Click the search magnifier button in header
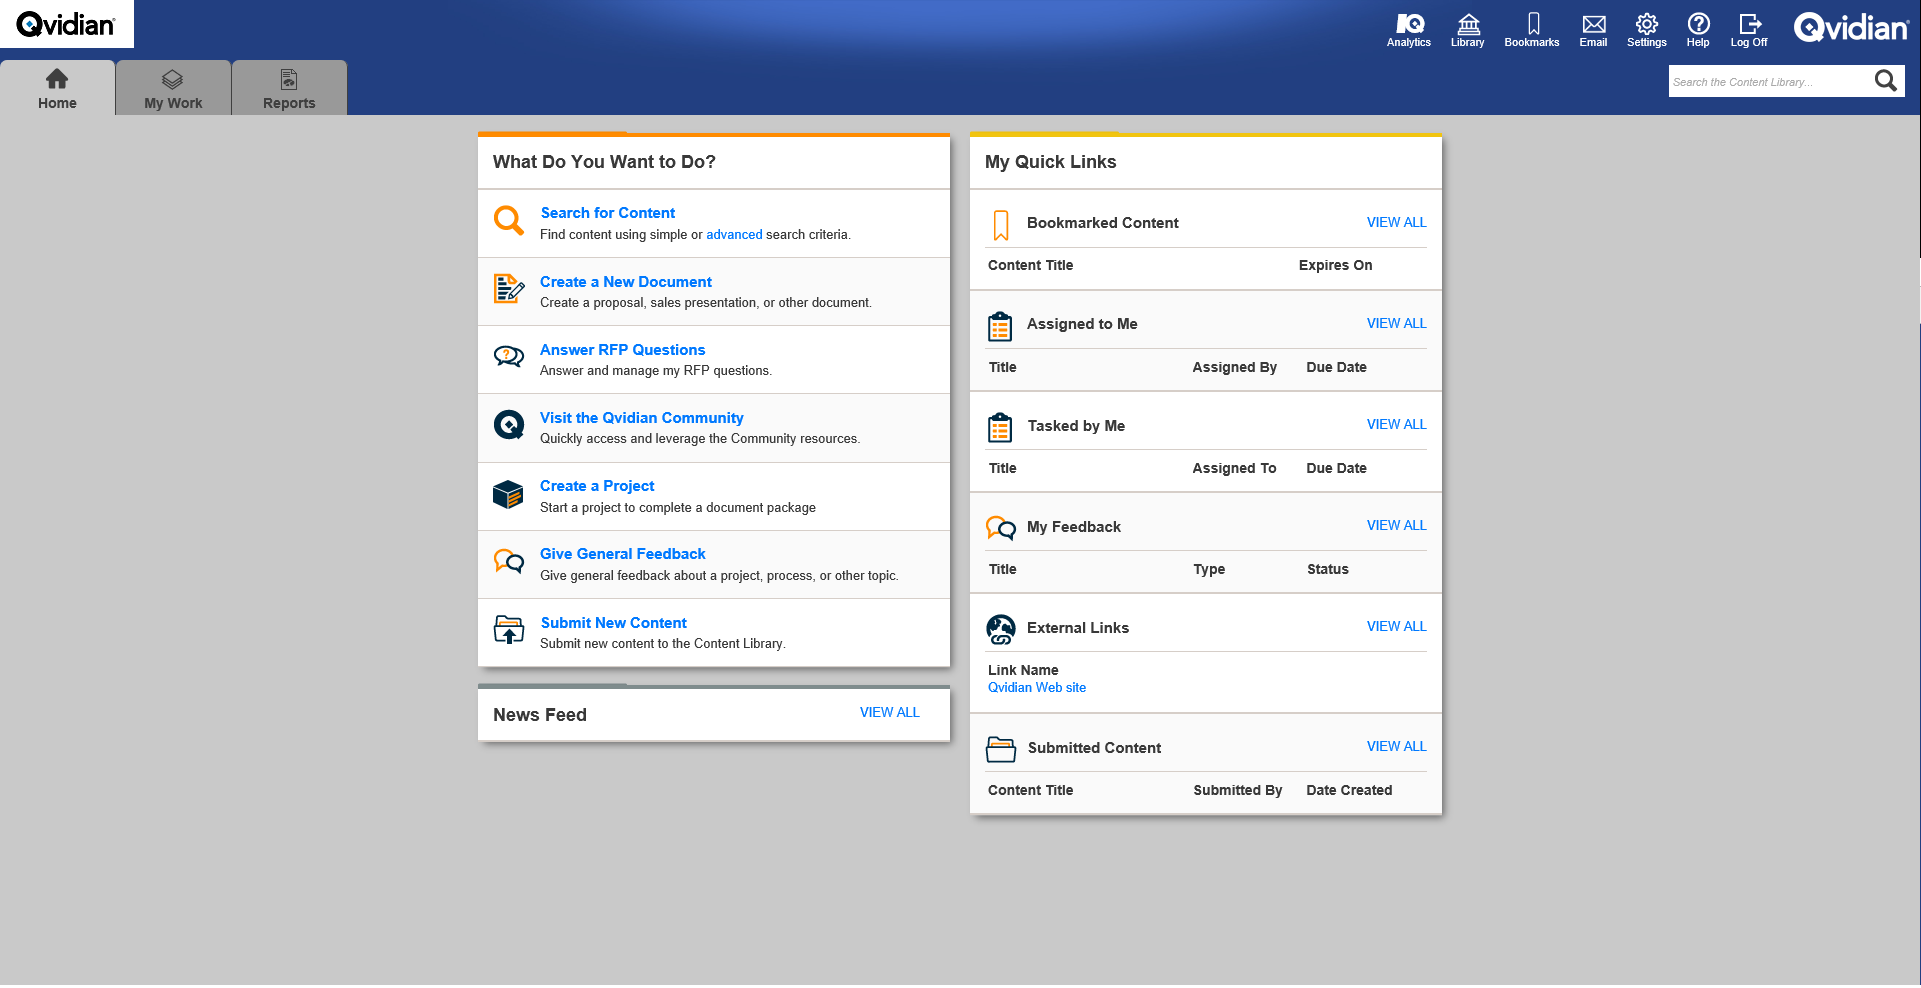Screen dimensions: 1921x988 pyautogui.click(x=1885, y=81)
